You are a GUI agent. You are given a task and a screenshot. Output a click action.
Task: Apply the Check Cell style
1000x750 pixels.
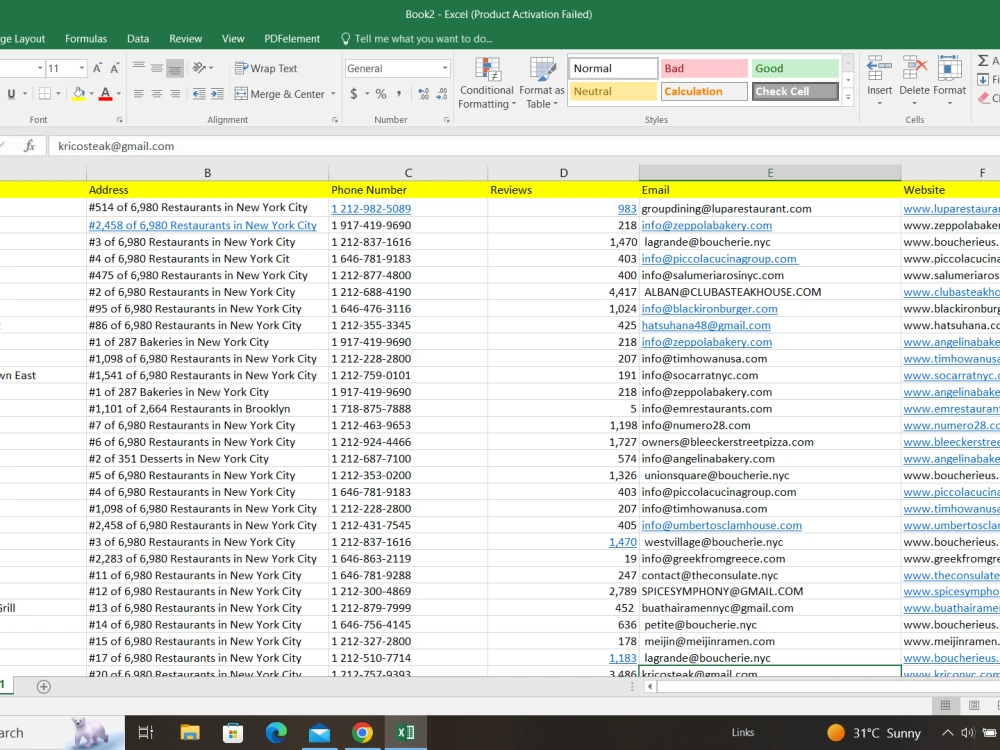[x=795, y=91]
